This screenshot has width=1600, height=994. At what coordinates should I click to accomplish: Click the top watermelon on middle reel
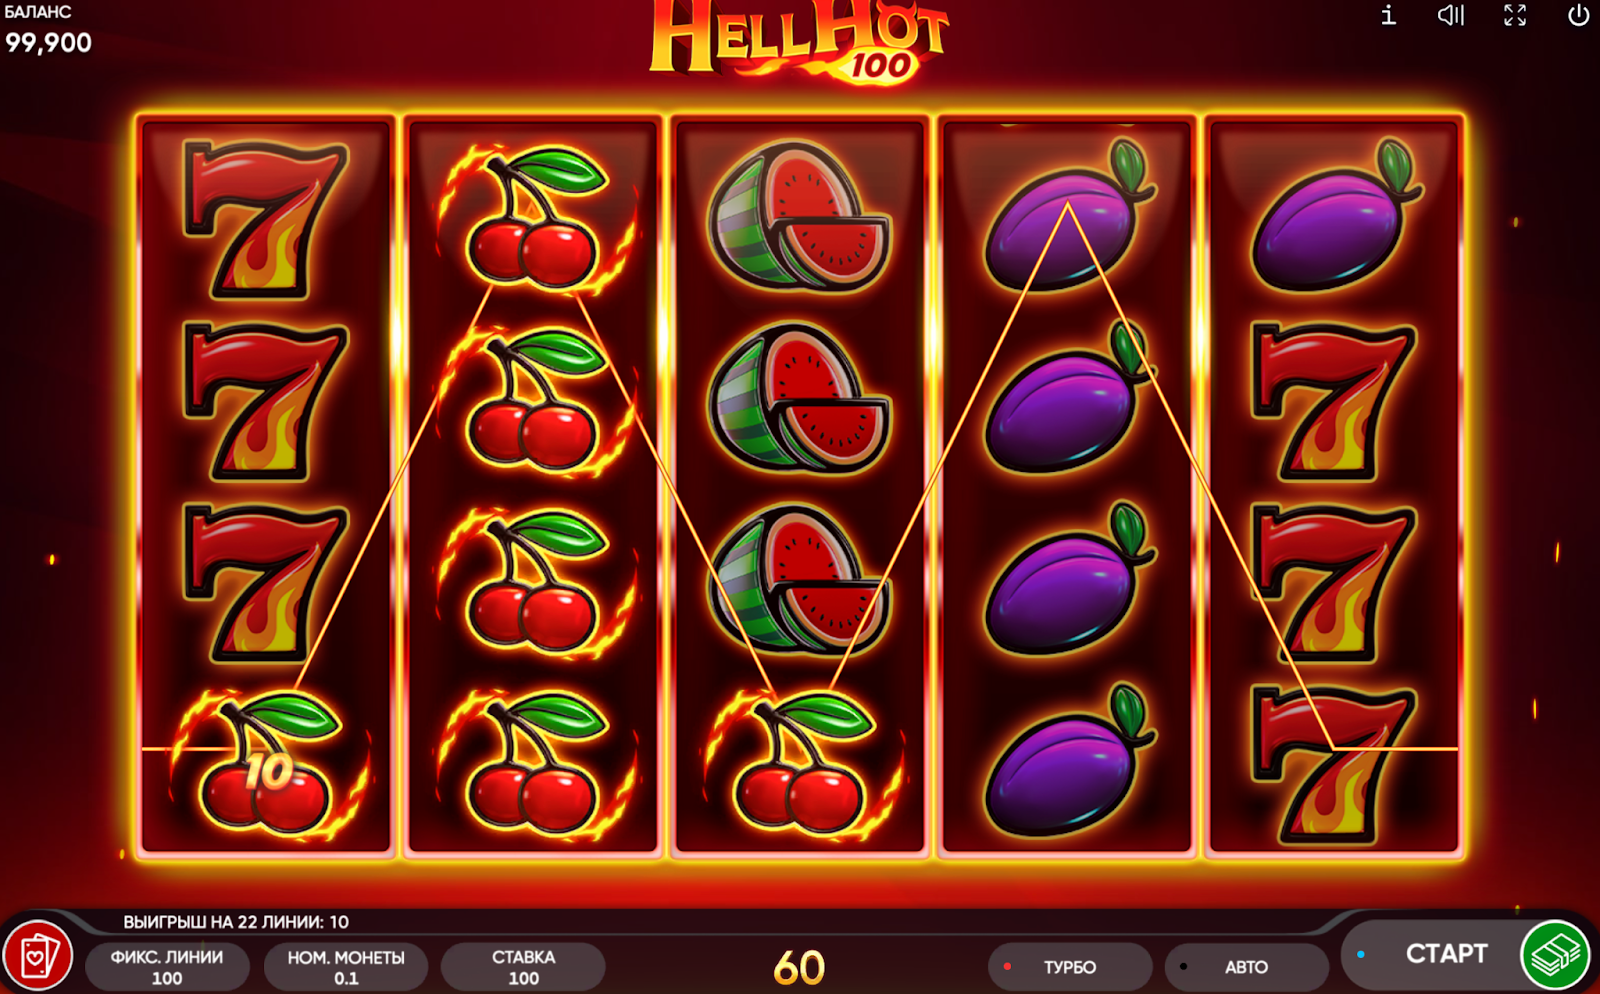[798, 217]
